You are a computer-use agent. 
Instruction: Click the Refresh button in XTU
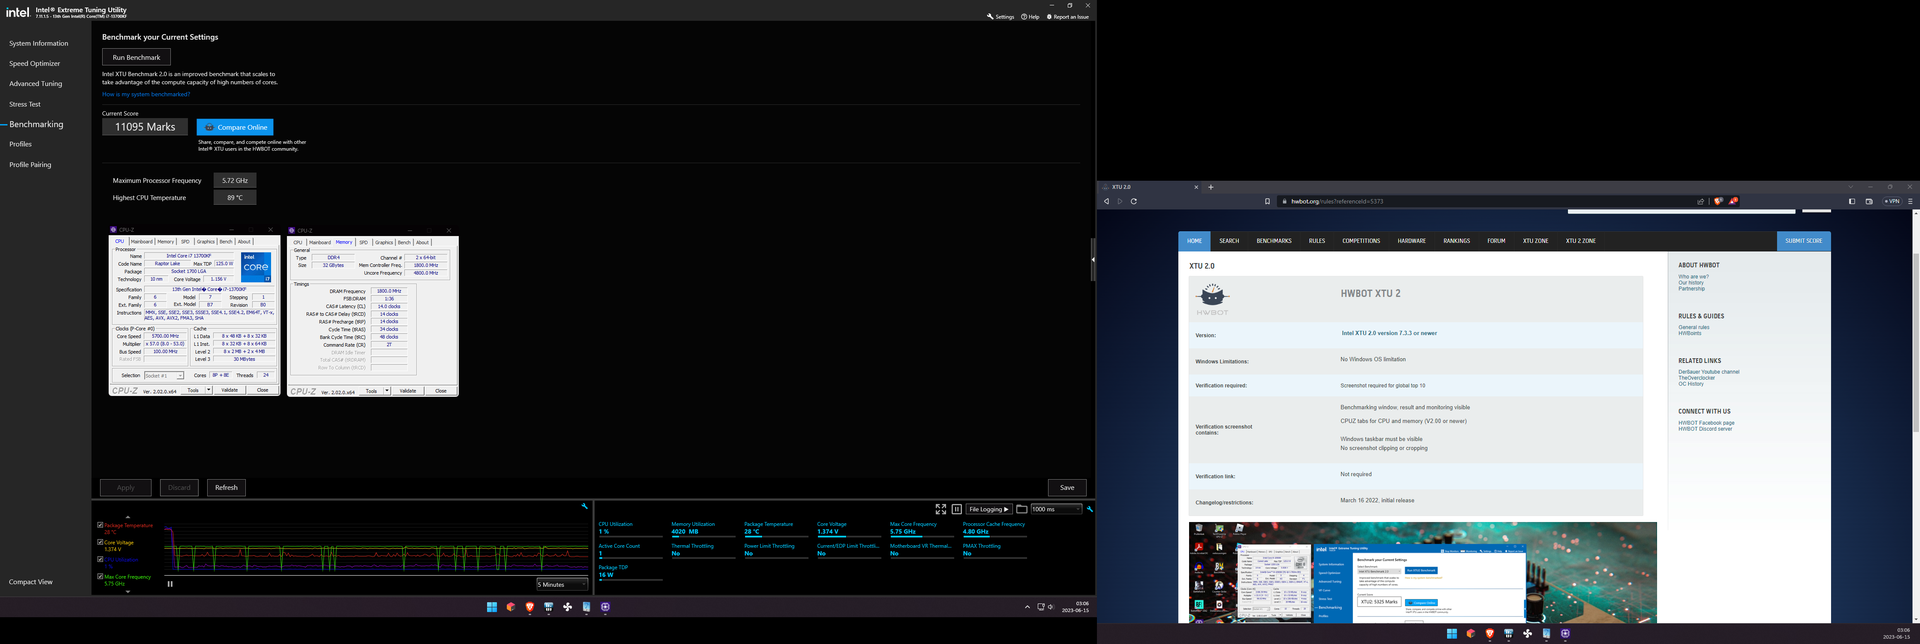click(226, 488)
